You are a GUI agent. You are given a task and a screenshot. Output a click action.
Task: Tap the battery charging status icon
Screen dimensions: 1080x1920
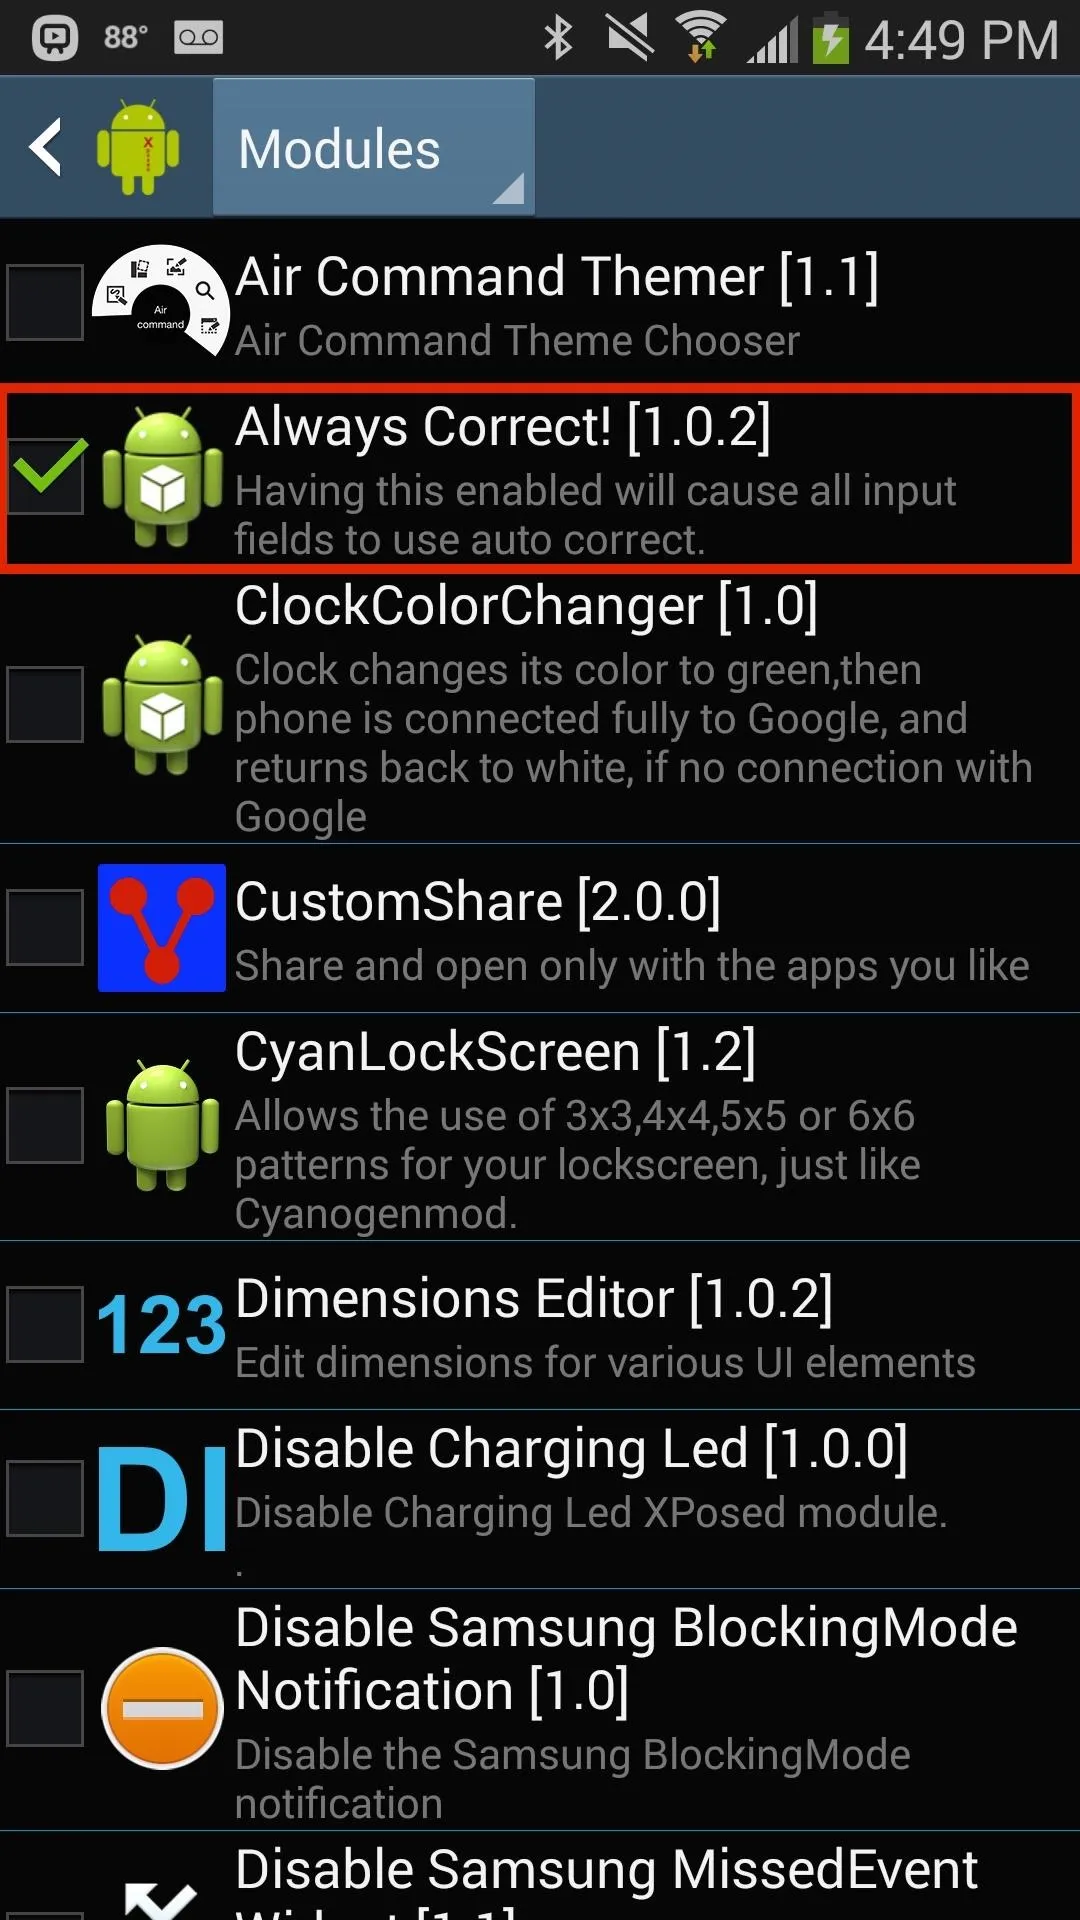(x=829, y=38)
